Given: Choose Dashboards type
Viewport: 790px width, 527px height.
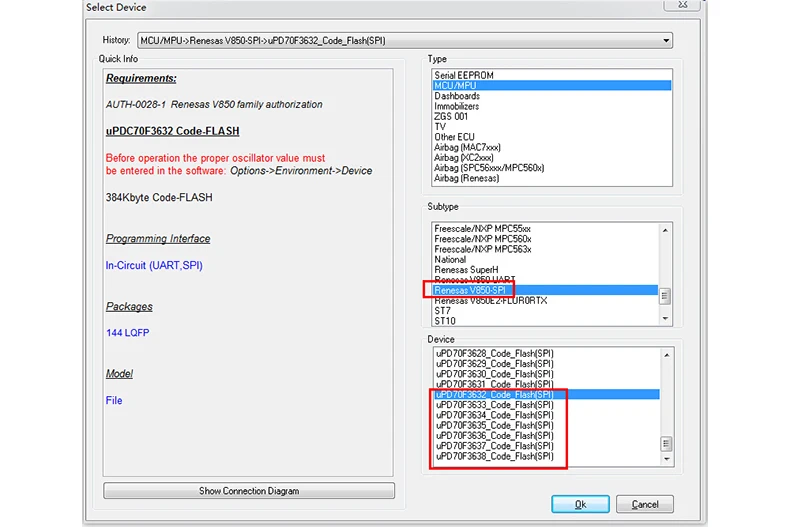Looking at the screenshot, I should [552, 96].
